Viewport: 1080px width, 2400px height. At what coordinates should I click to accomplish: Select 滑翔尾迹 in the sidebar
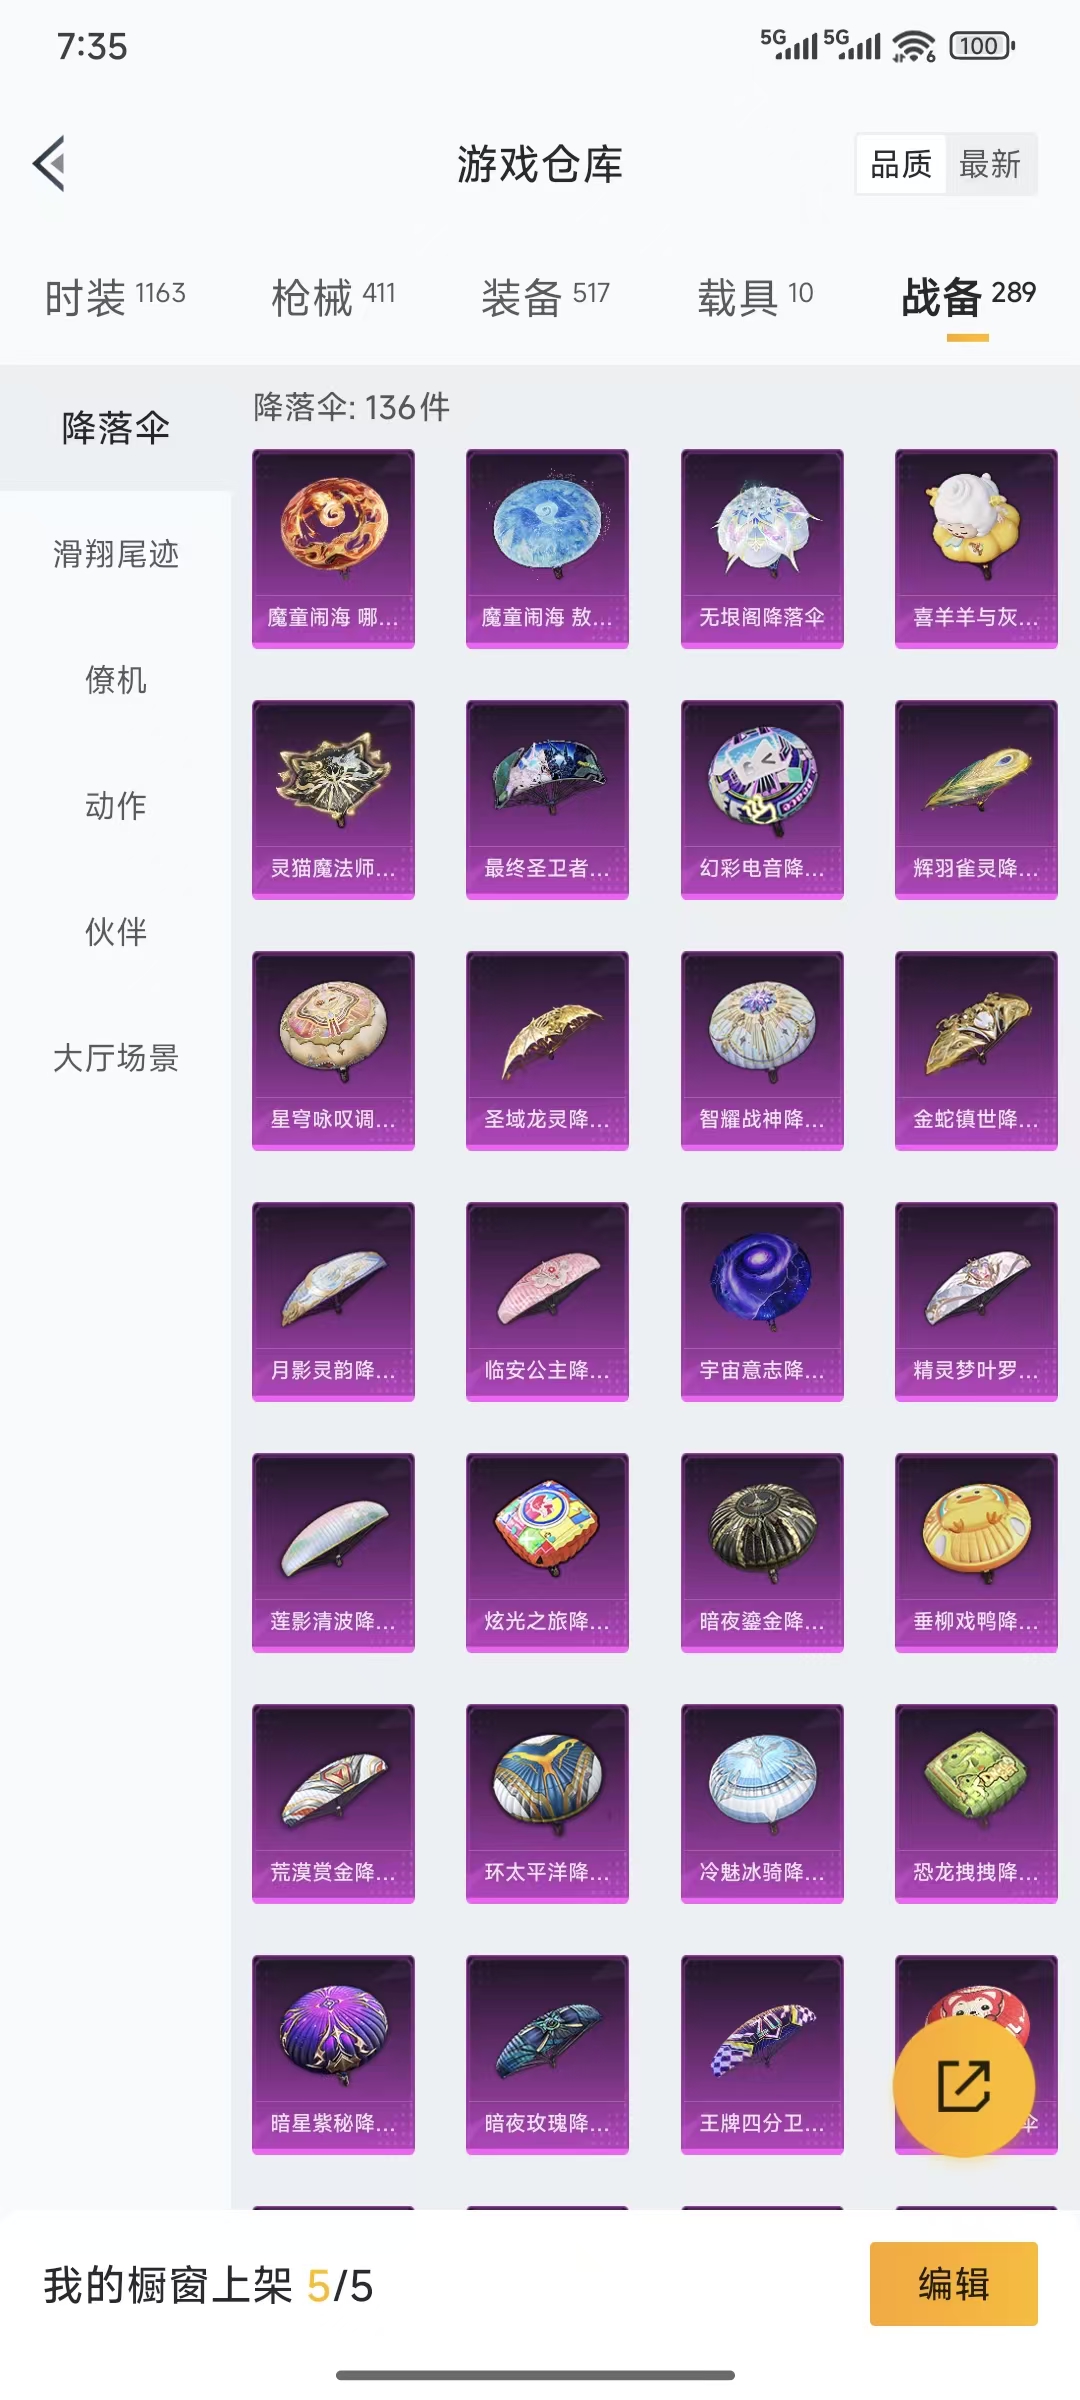(x=116, y=554)
